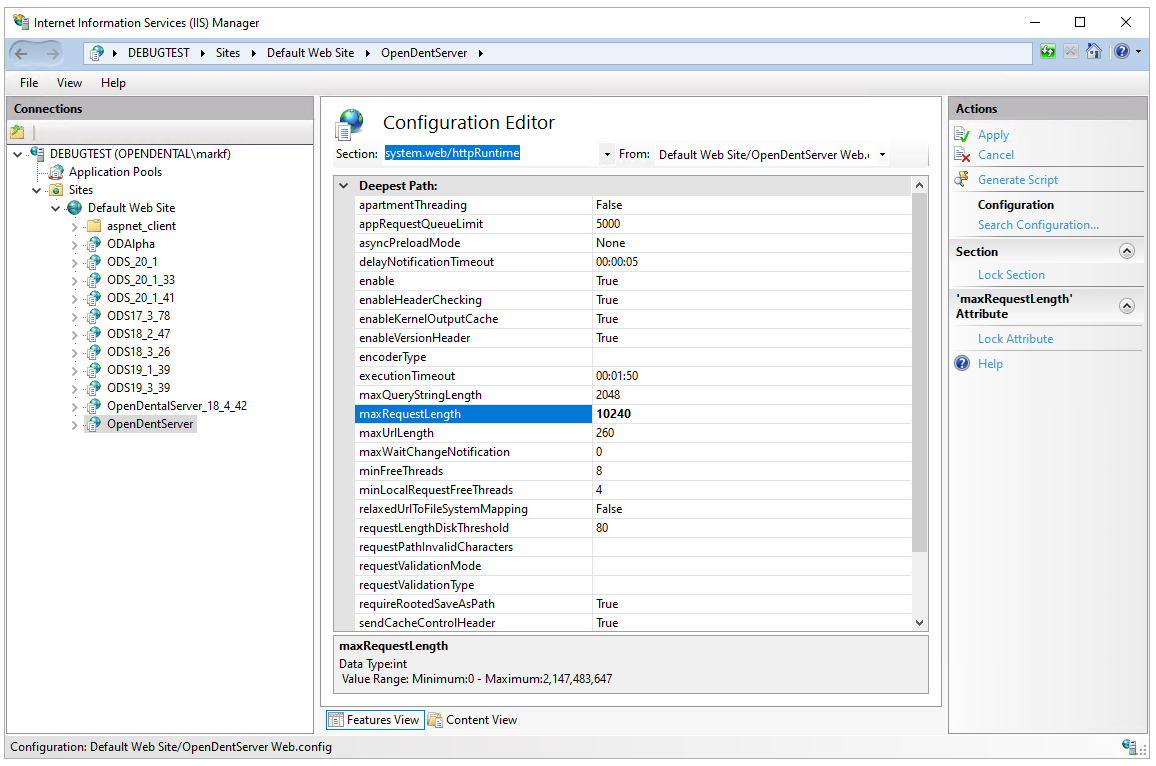Click the root node icon in breadcrumb bar
This screenshot has height=766, width=1156.
click(x=97, y=53)
